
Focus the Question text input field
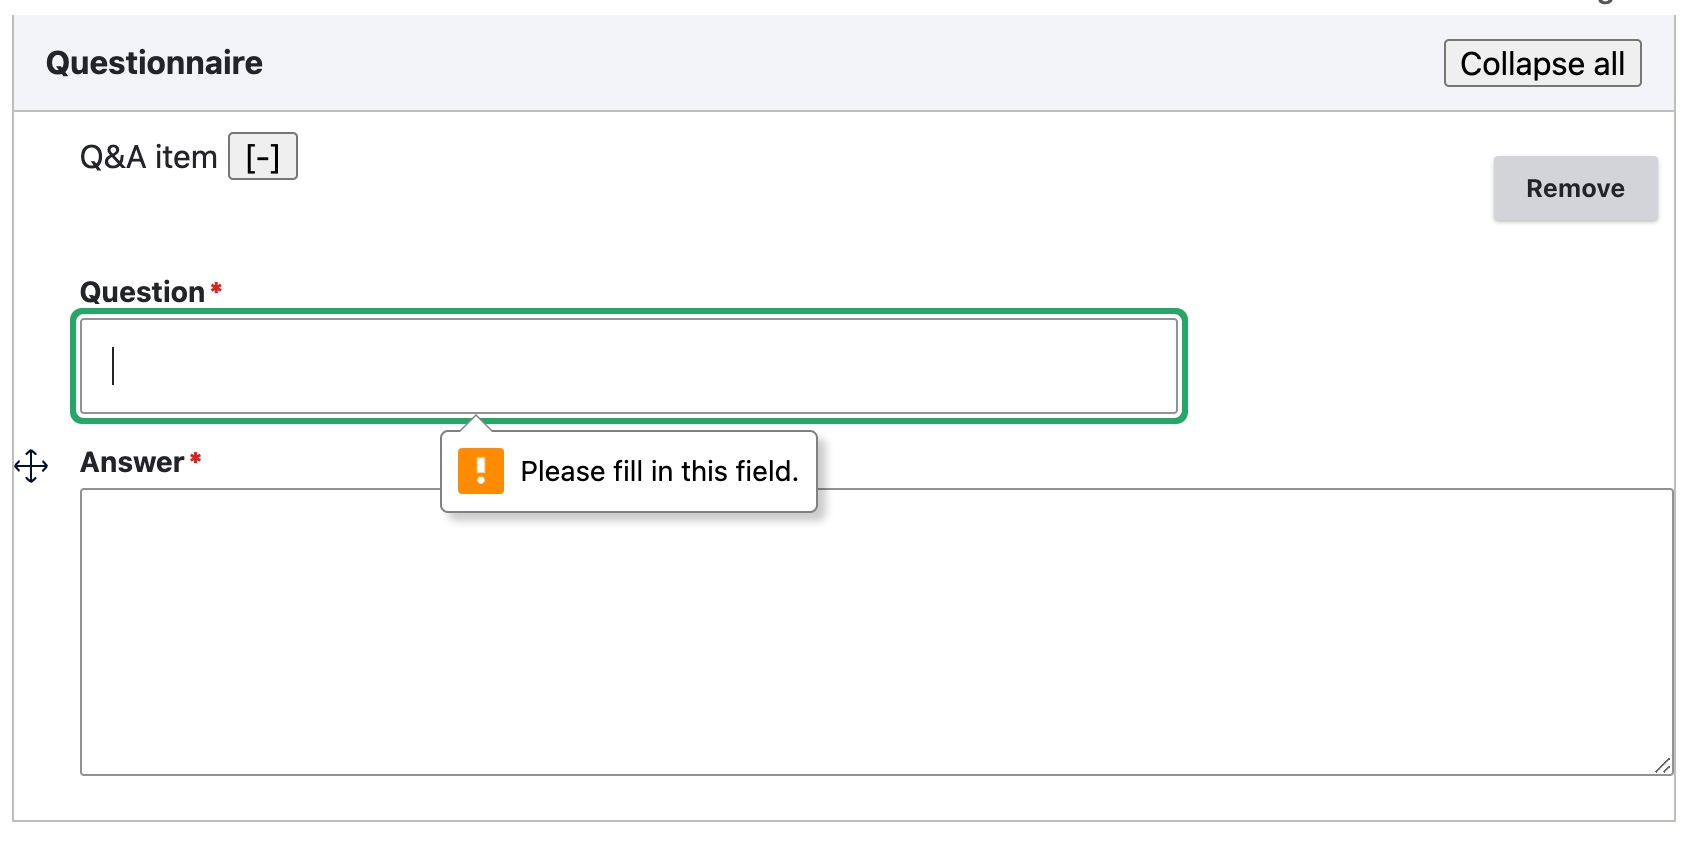628,366
